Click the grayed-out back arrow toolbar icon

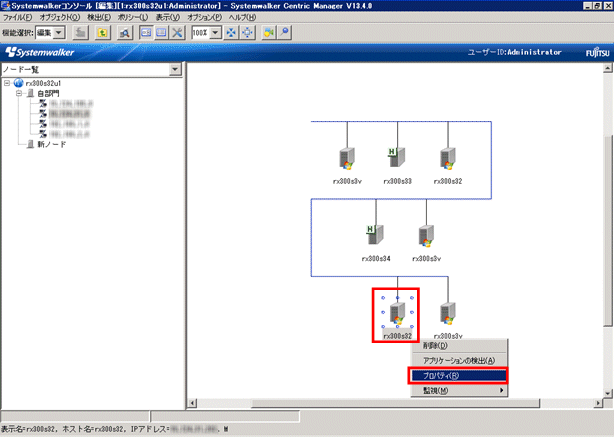[81, 33]
